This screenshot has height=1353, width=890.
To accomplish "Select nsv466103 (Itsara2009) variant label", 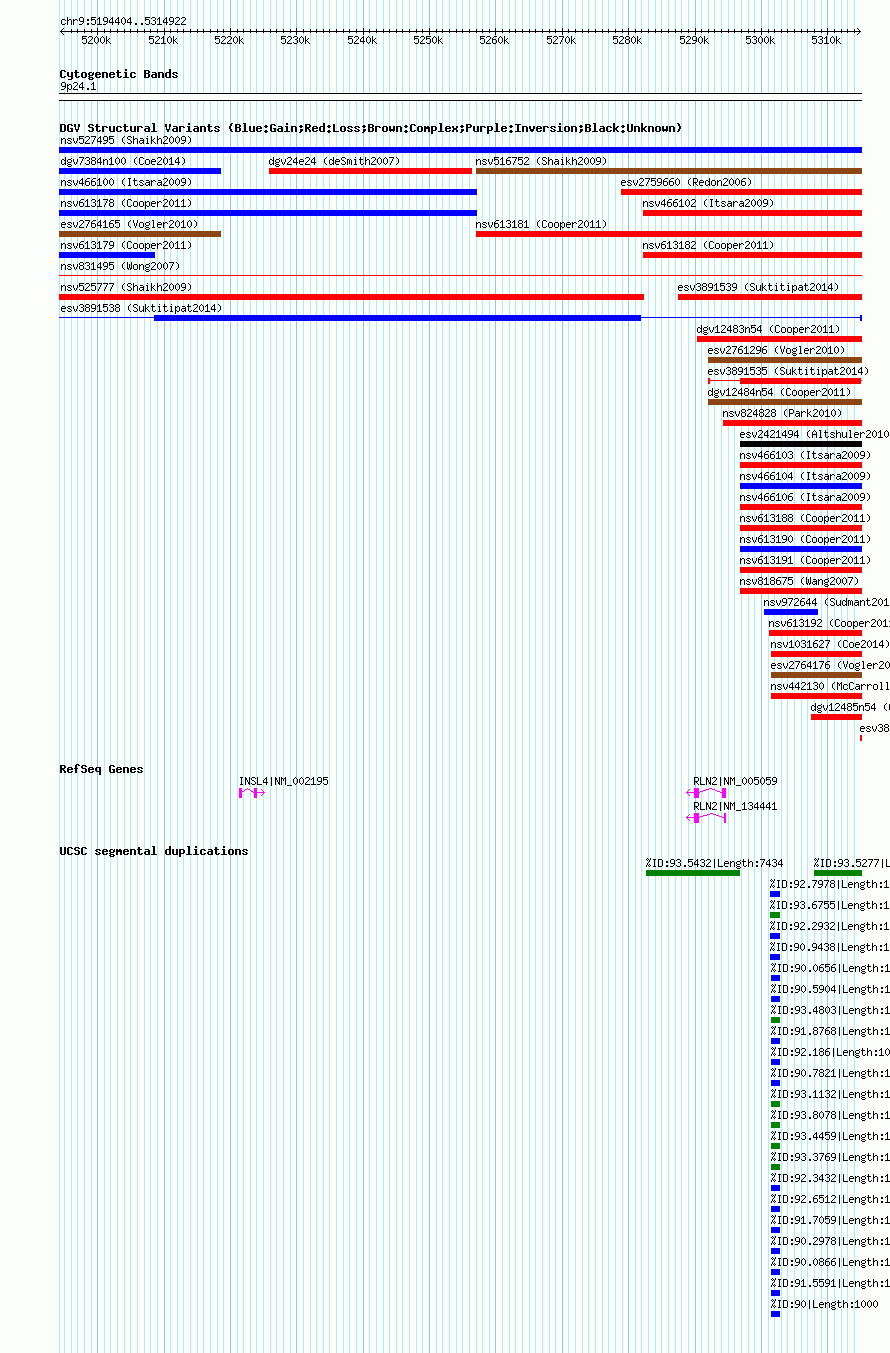I will click(x=805, y=455).
